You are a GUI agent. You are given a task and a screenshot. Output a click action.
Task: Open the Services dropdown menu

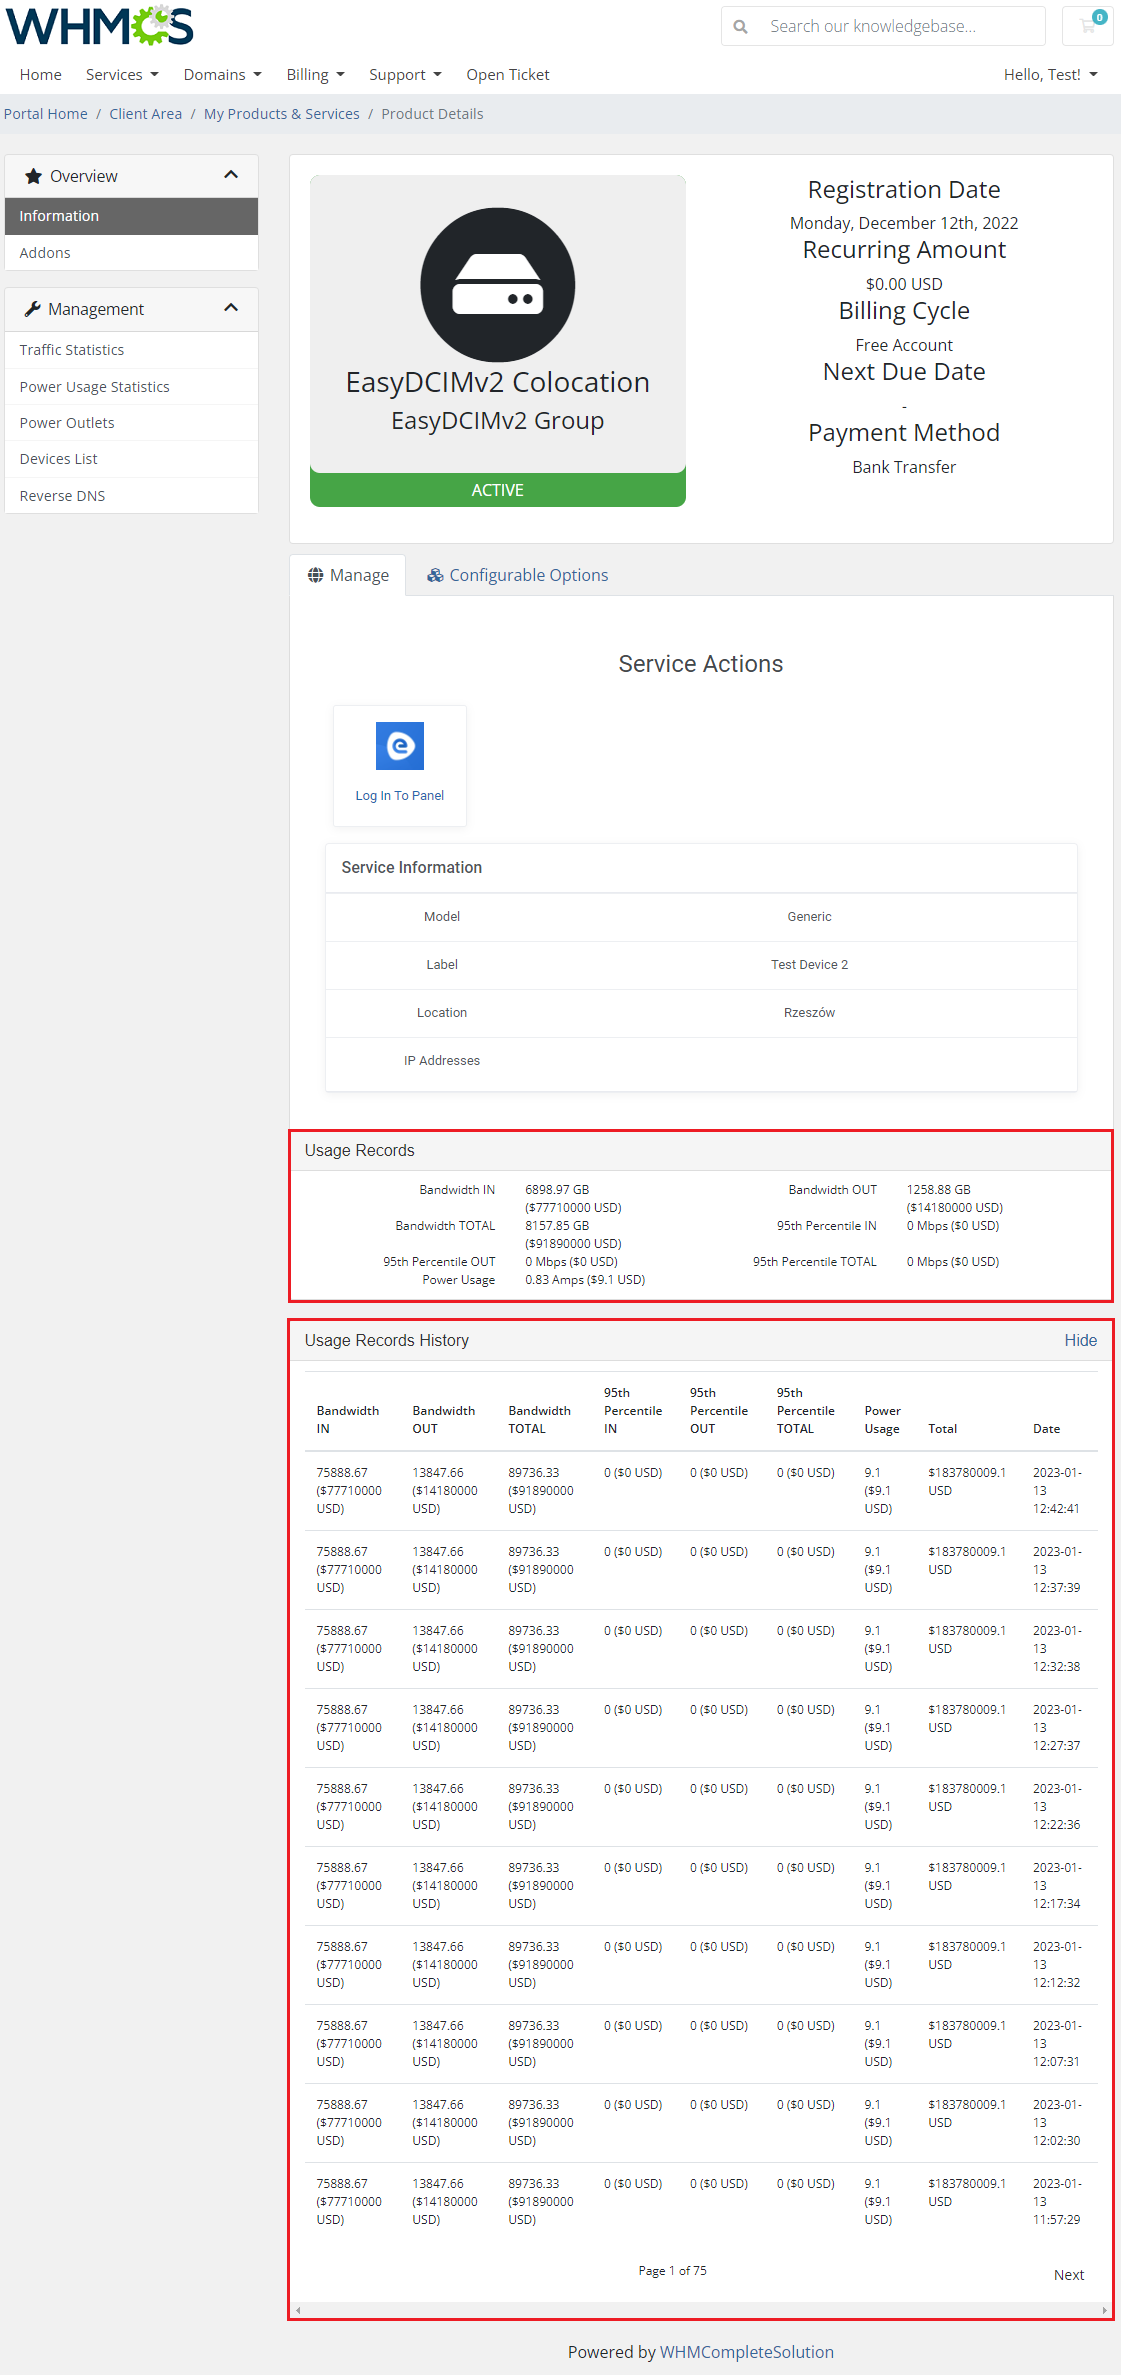click(x=122, y=75)
